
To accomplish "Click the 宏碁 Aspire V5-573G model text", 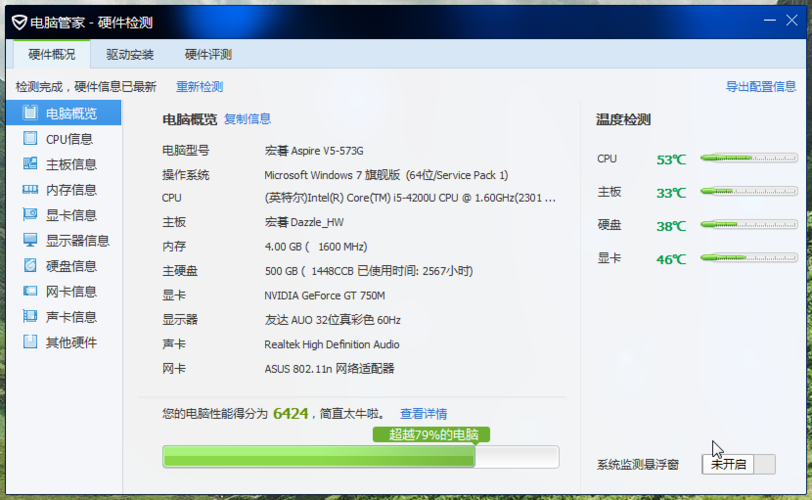I will pyautogui.click(x=314, y=151).
